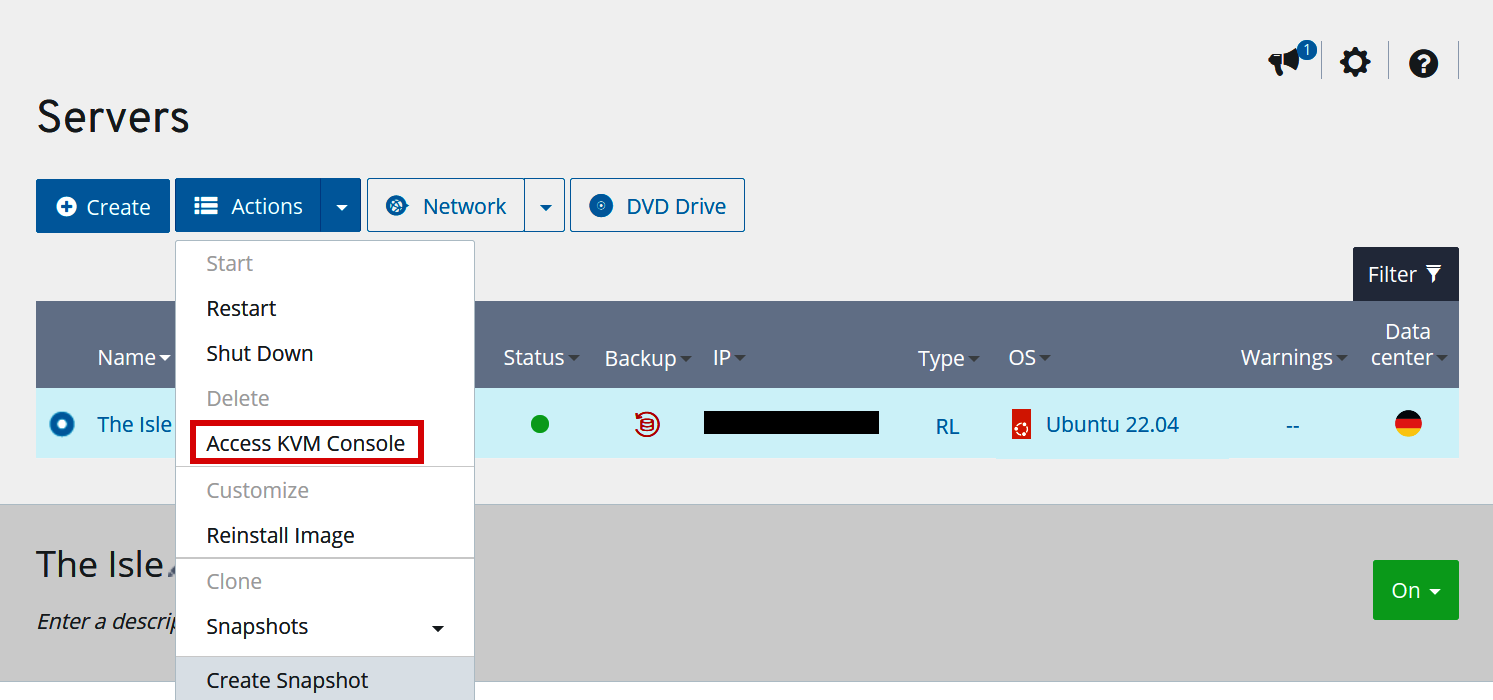
Task: Click the DVD Drive disc icon
Action: 600,205
